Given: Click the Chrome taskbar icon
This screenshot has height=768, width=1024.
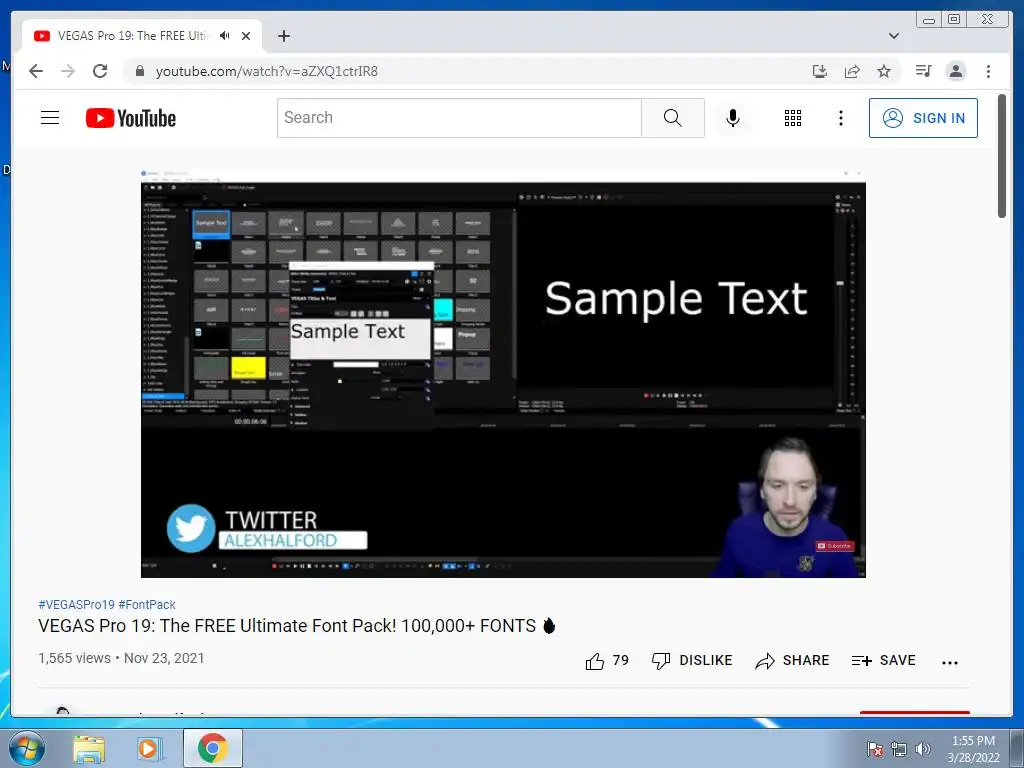Looking at the screenshot, I should pos(213,748).
